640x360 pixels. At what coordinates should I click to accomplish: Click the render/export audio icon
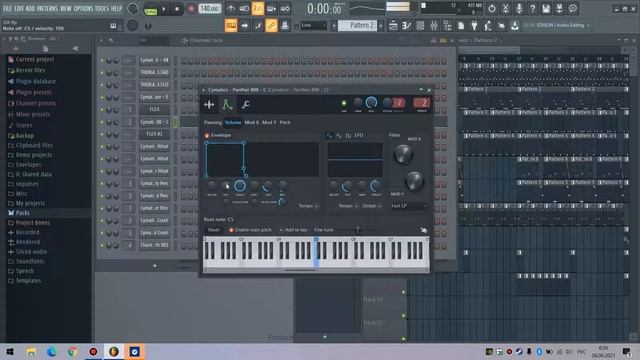pyautogui.click(x=559, y=8)
